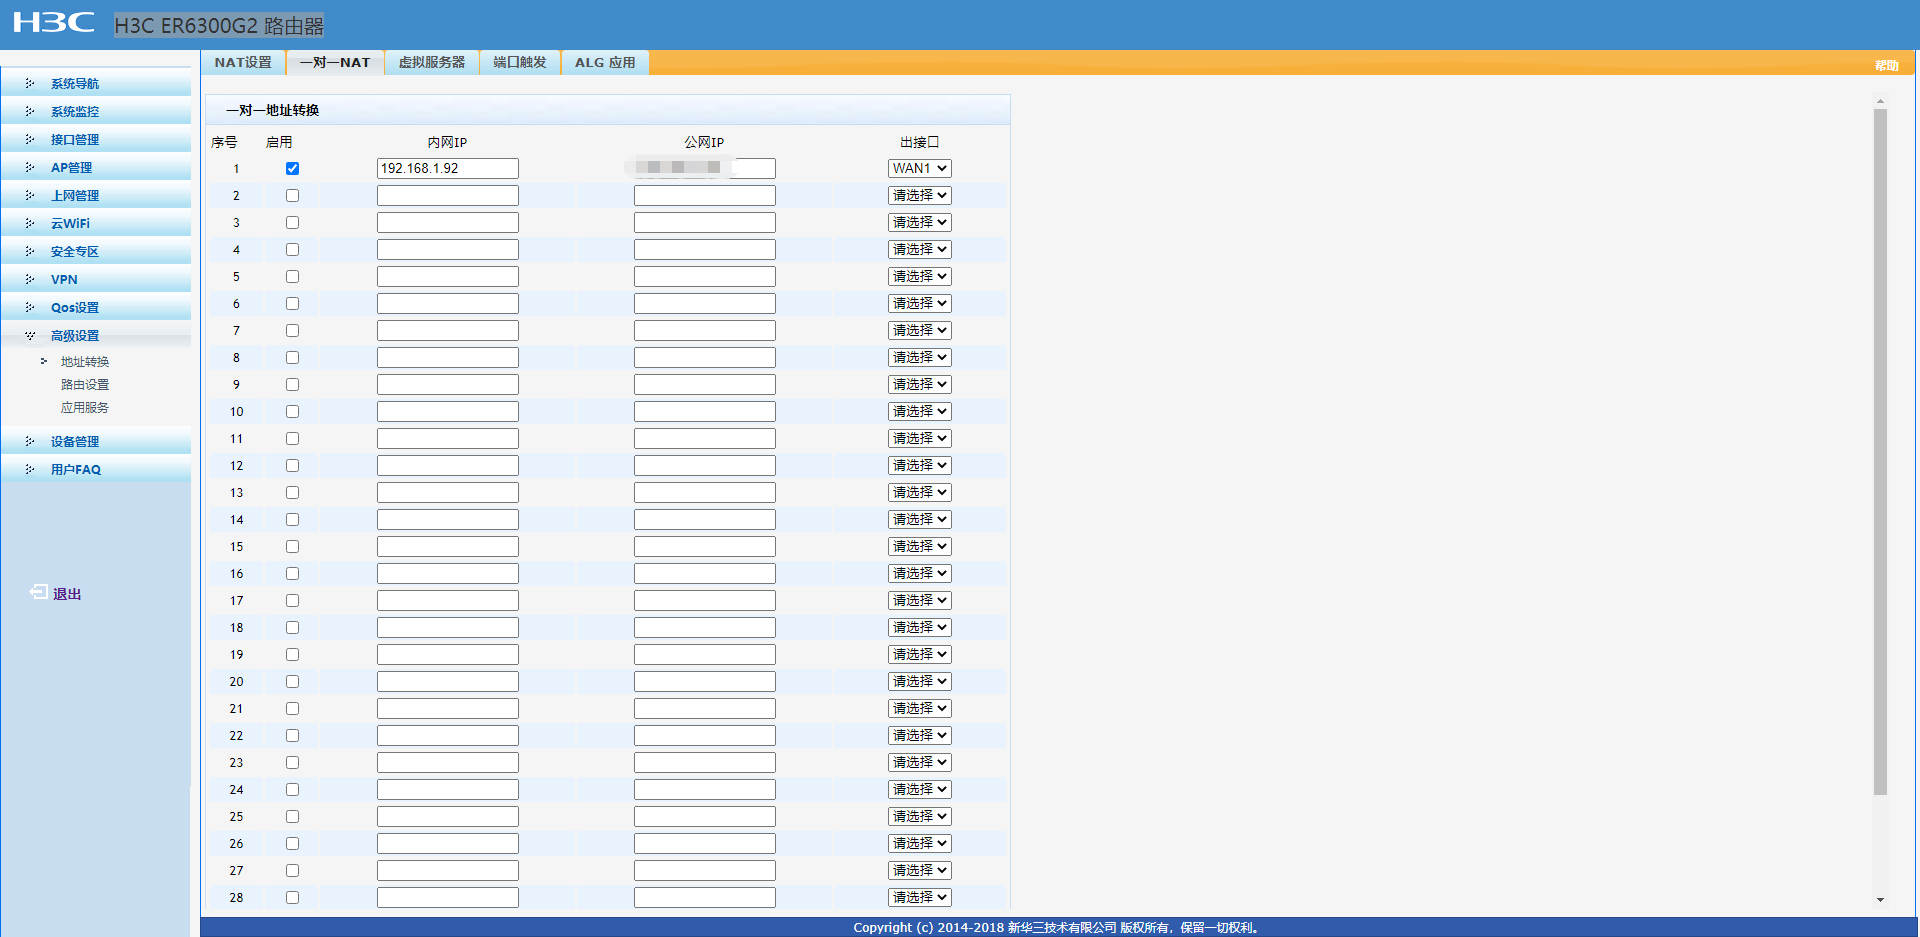Open the 请选择 dropdown in row 19
Screen dimensions: 1920x937
[x=920, y=655]
